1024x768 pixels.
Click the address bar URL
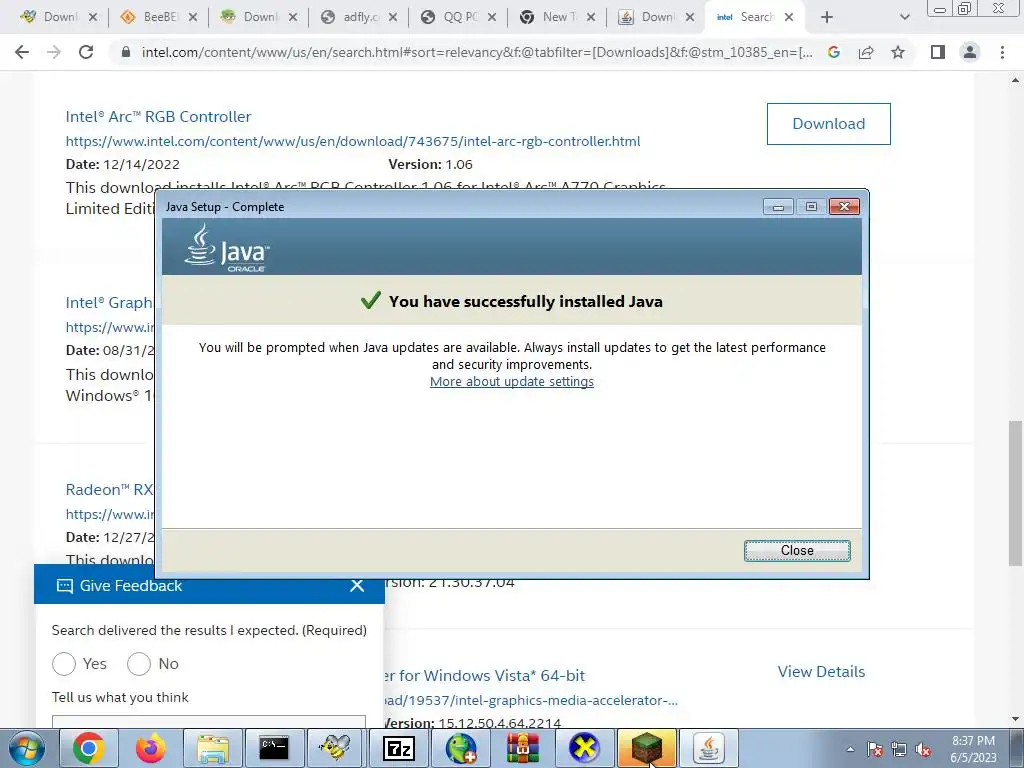click(477, 52)
